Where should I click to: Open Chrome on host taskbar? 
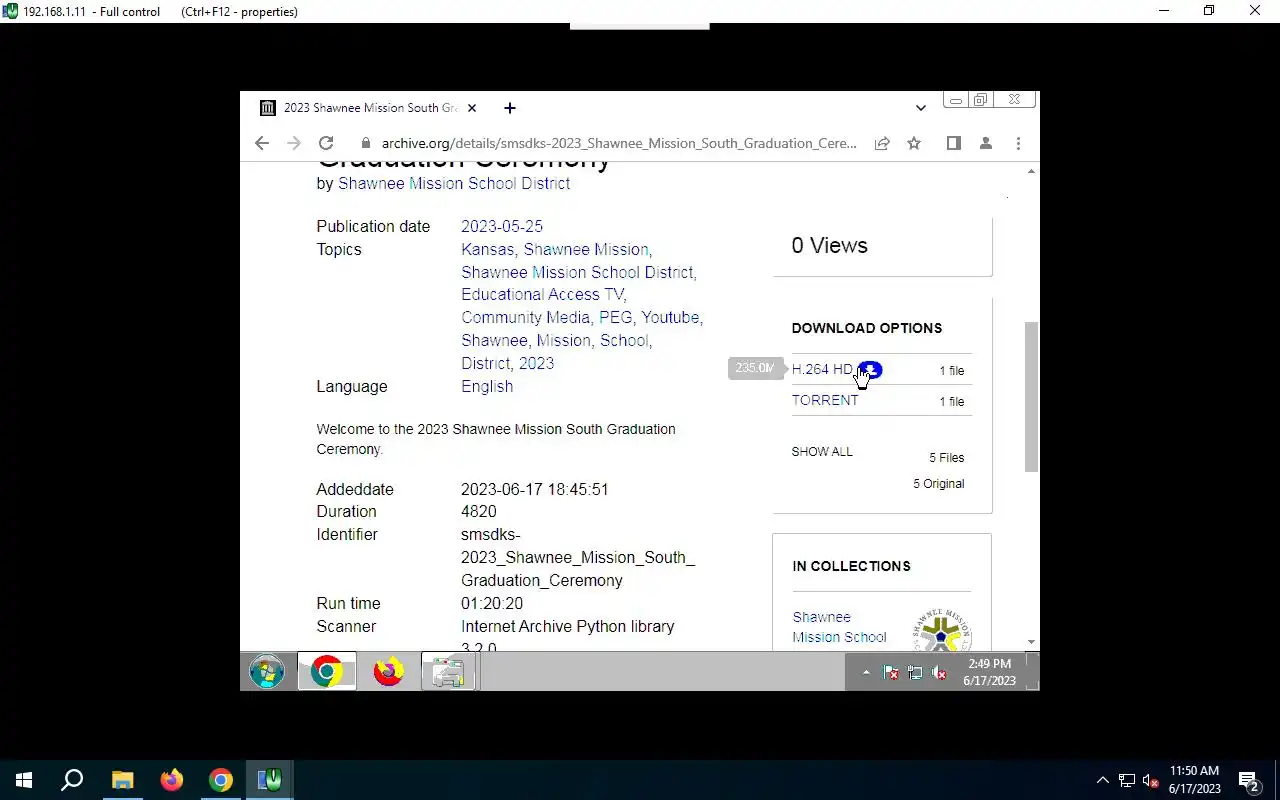[221, 780]
